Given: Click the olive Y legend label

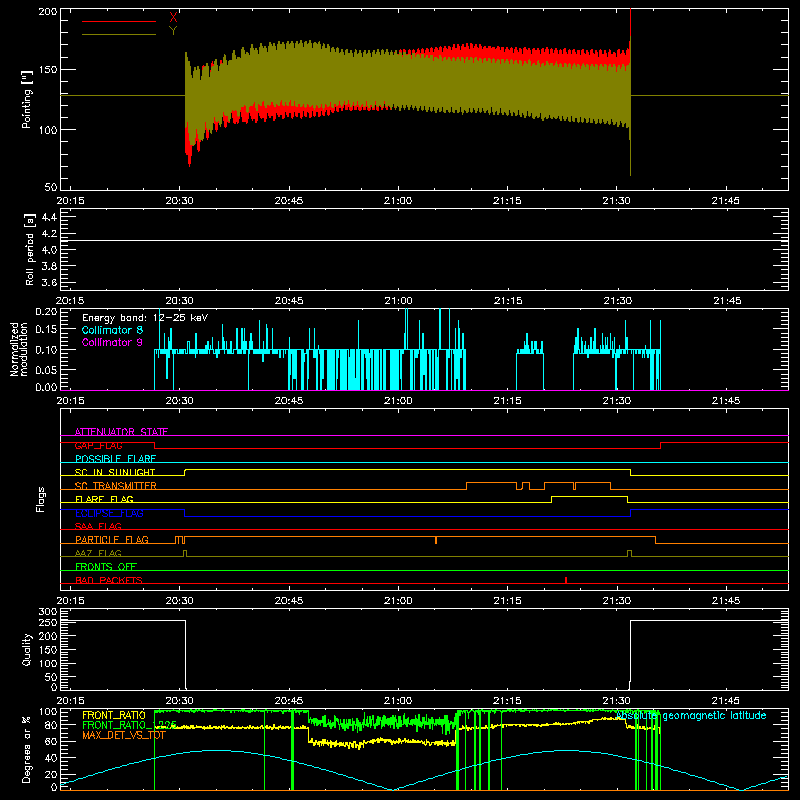Looking at the screenshot, I should click(x=173, y=31).
